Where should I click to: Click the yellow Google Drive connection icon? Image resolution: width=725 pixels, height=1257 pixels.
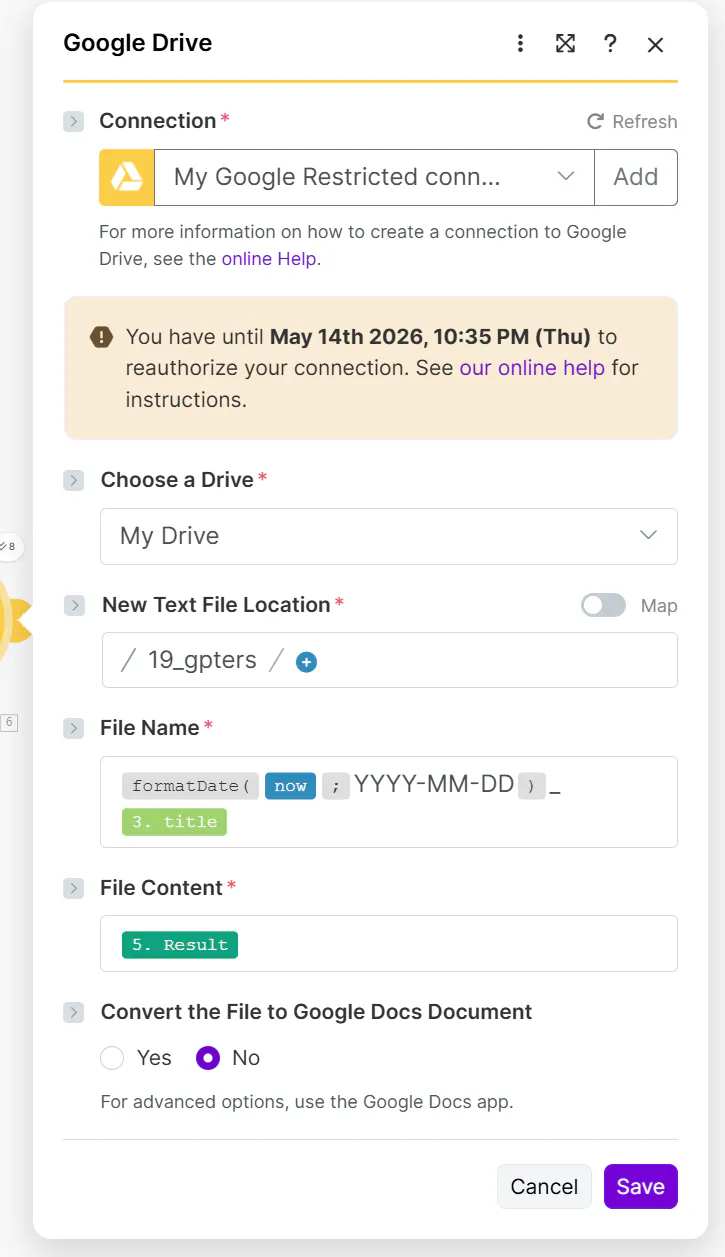[127, 178]
